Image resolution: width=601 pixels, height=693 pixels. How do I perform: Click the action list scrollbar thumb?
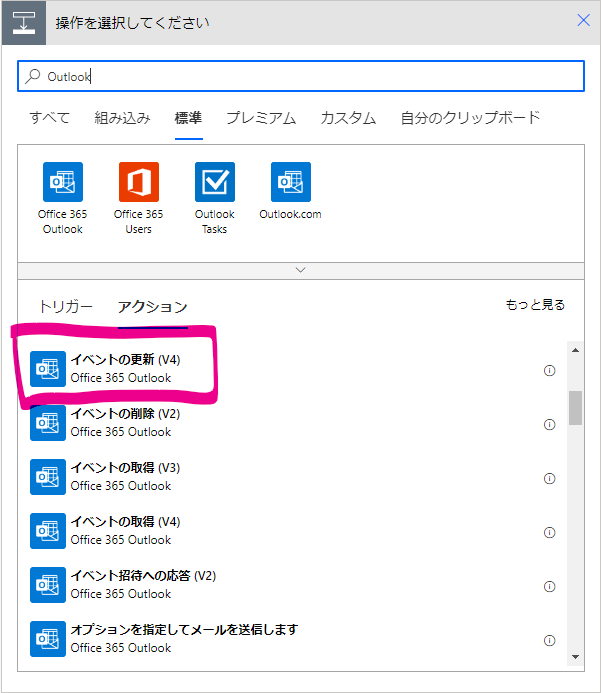(x=575, y=407)
